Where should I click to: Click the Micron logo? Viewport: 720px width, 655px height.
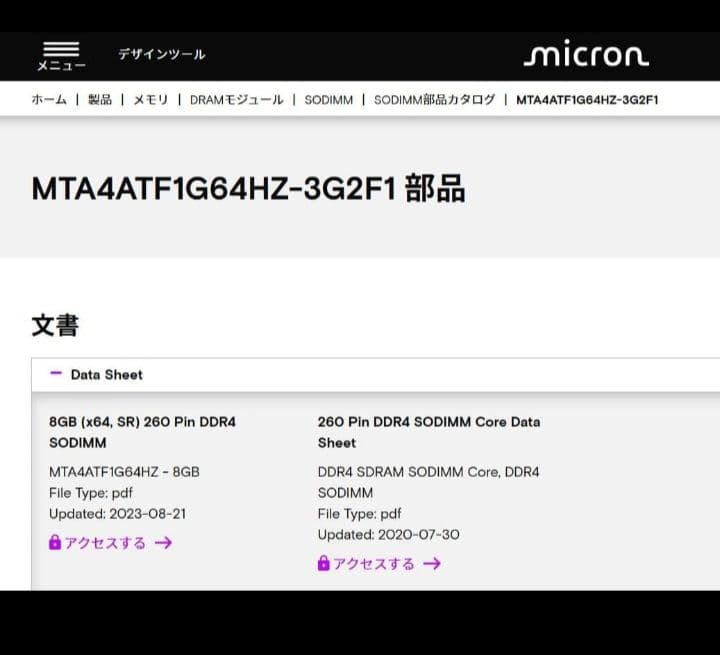coord(586,54)
